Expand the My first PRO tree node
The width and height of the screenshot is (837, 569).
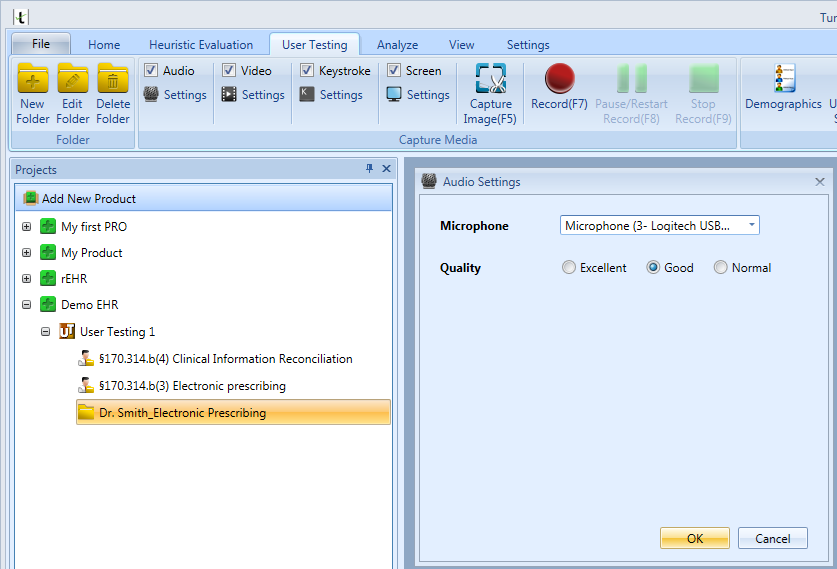click(26, 227)
